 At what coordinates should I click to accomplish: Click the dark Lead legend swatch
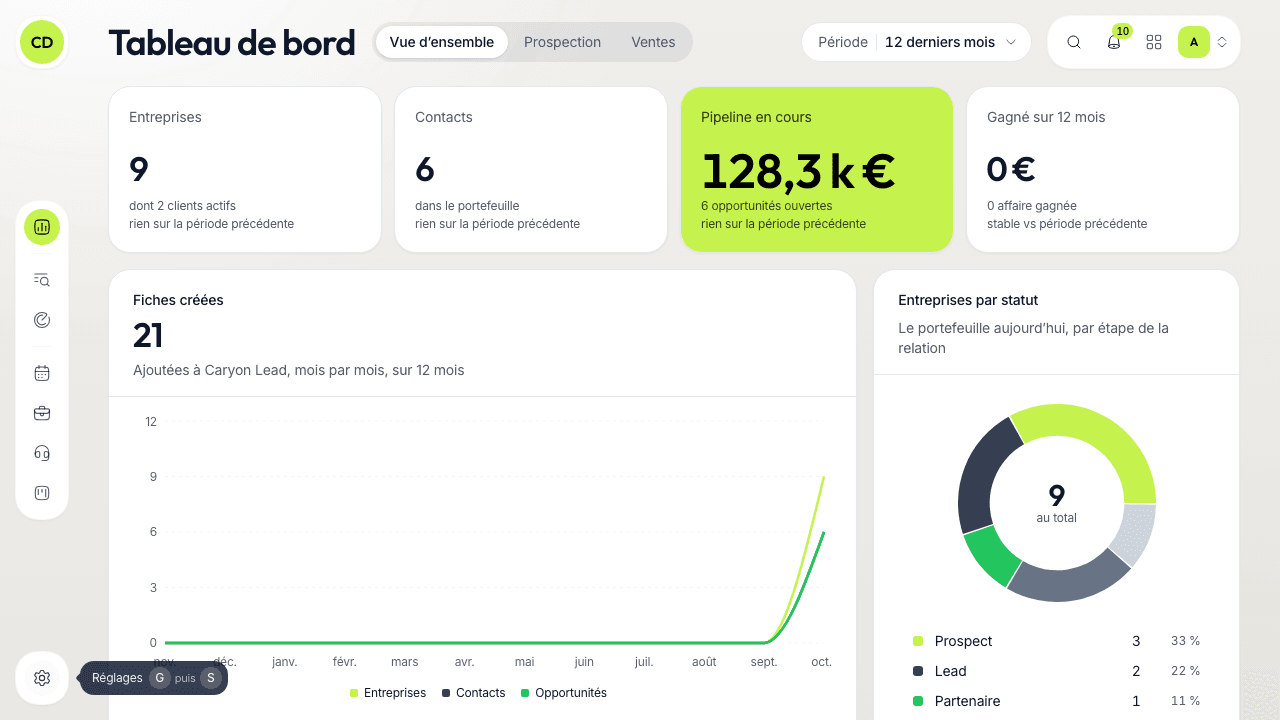[918, 671]
